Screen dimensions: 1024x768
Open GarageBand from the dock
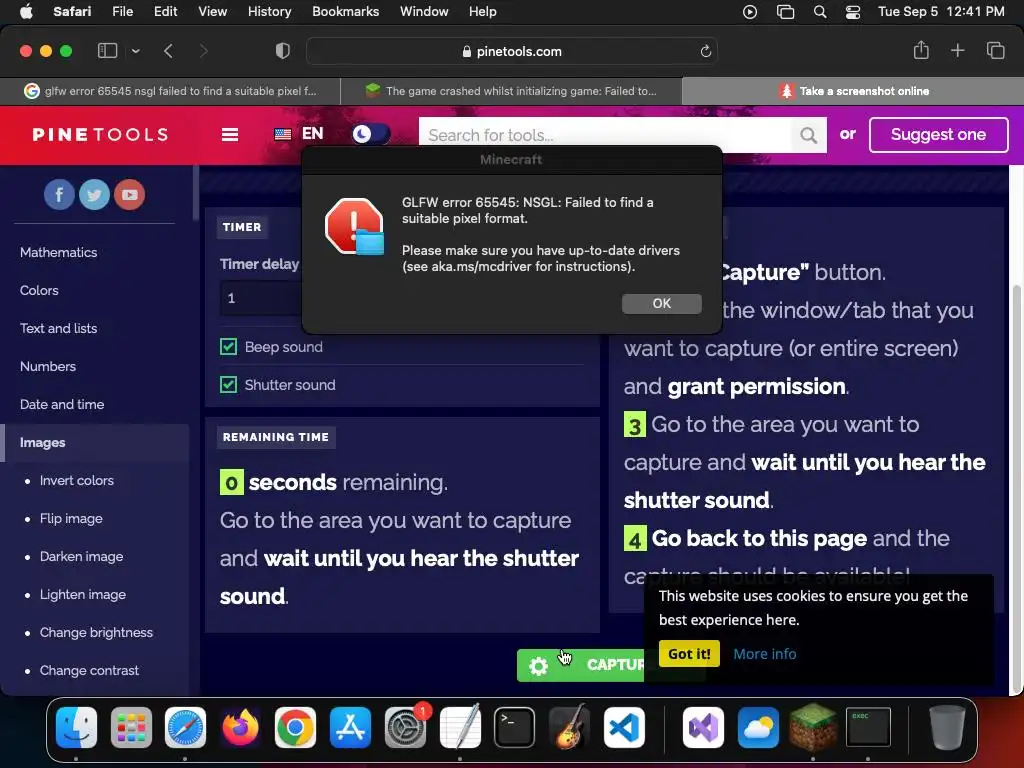pyautogui.click(x=569, y=727)
